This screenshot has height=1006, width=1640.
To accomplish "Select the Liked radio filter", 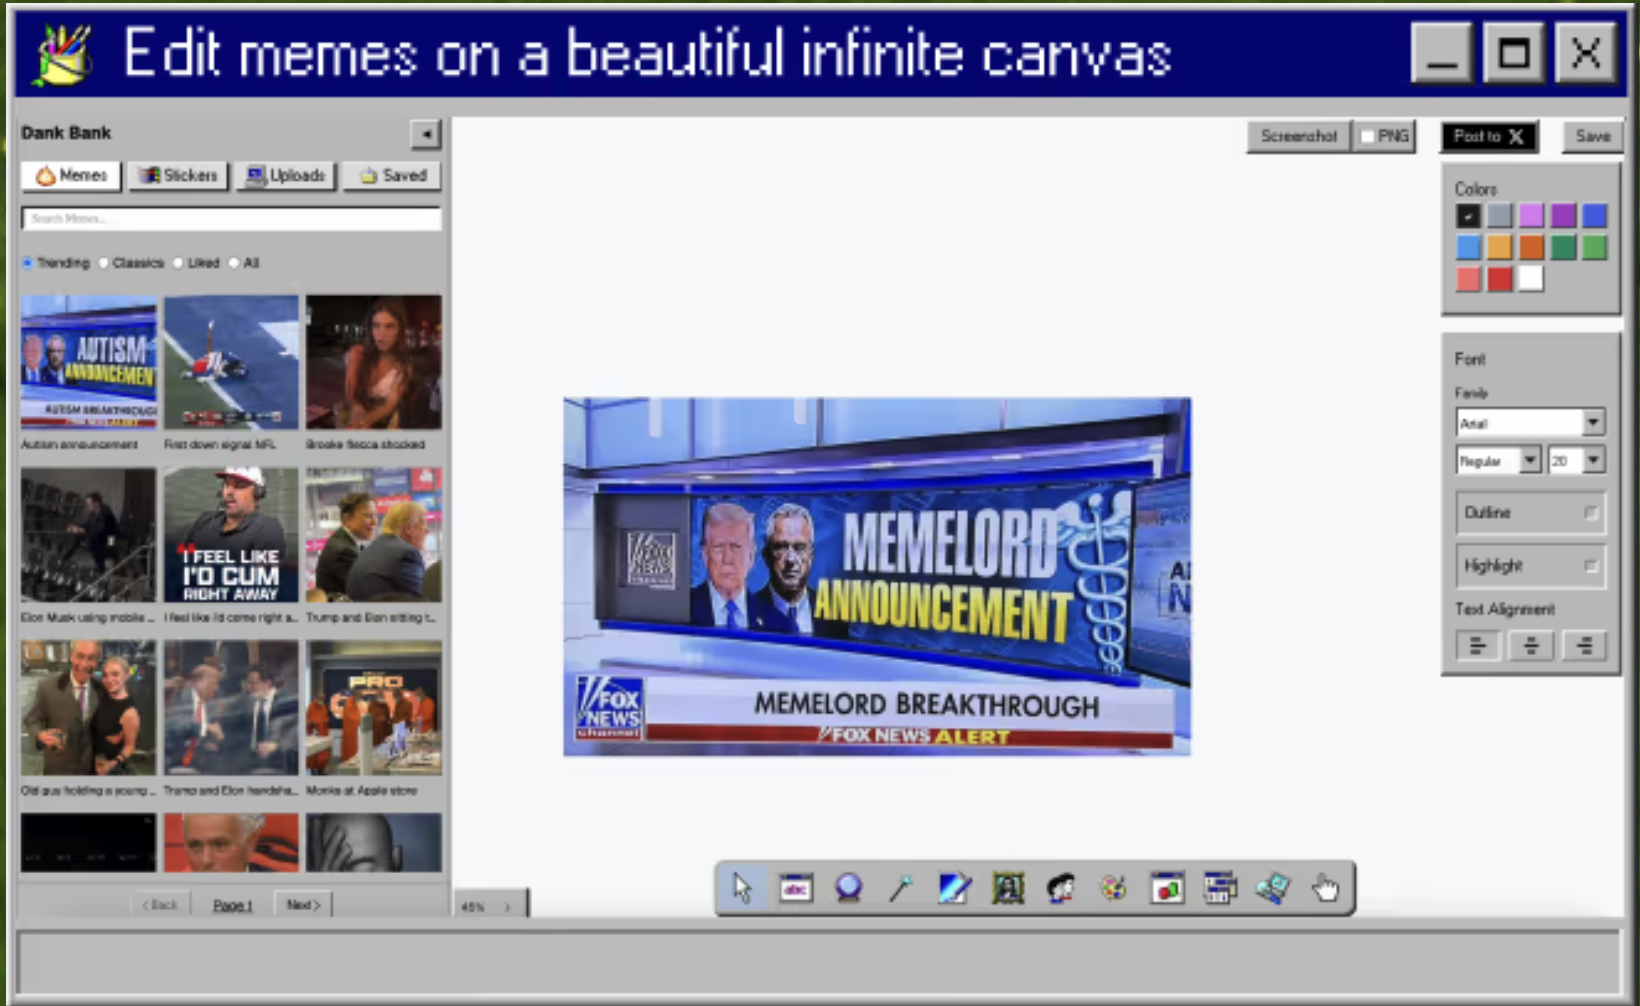I will (178, 263).
